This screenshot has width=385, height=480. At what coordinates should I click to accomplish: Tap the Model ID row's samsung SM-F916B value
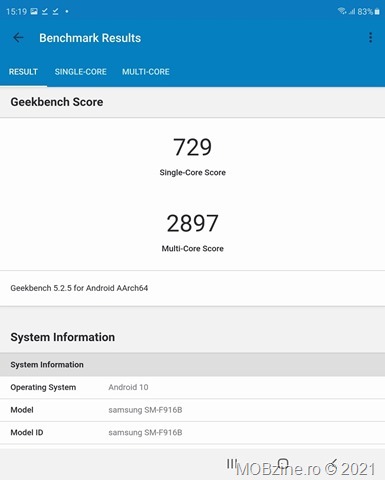(145, 432)
